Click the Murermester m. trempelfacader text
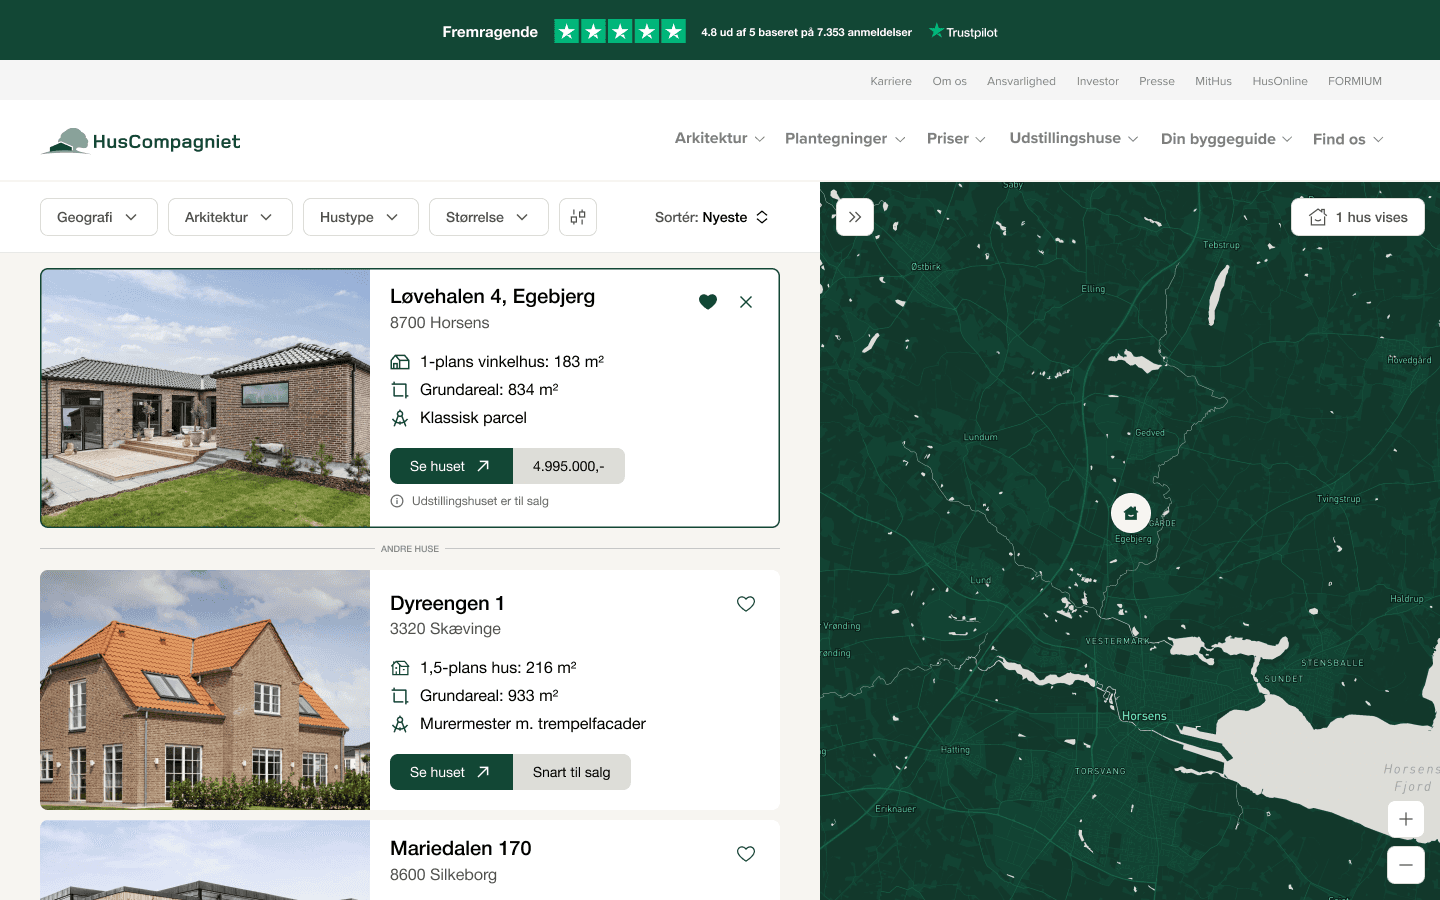This screenshot has width=1440, height=900. (533, 724)
